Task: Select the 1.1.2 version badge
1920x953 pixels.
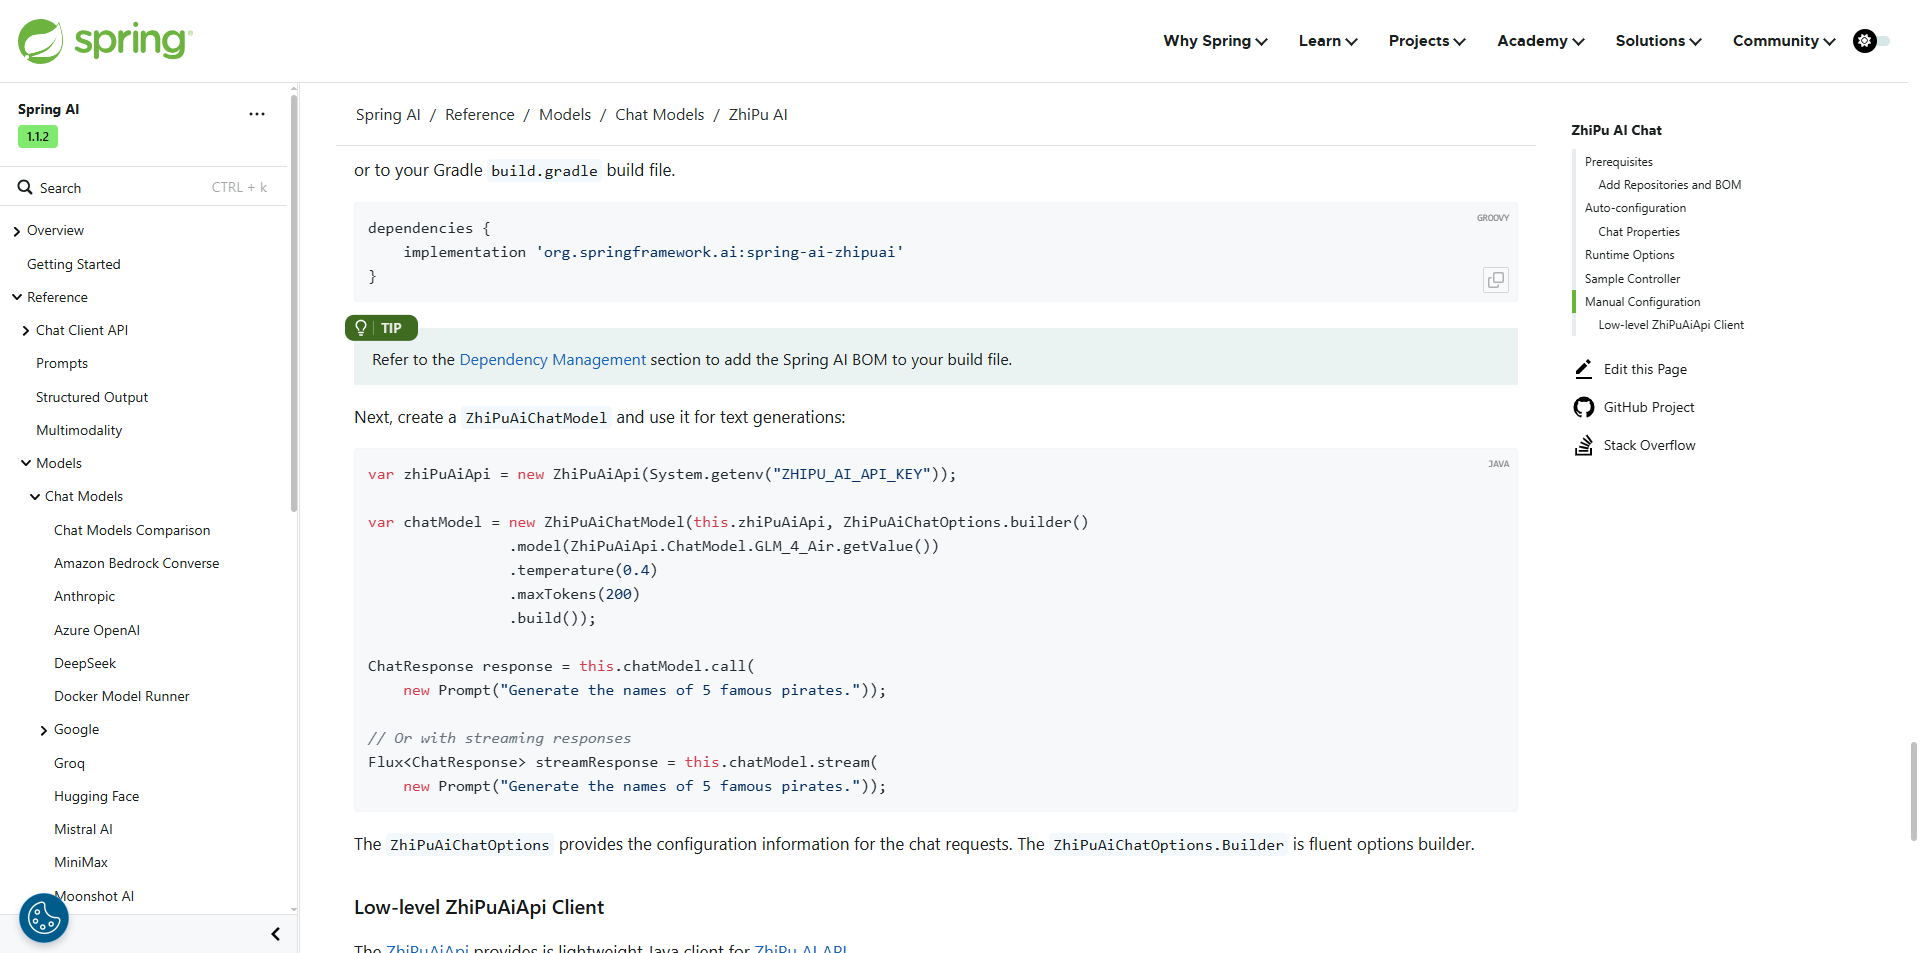Action: [38, 137]
